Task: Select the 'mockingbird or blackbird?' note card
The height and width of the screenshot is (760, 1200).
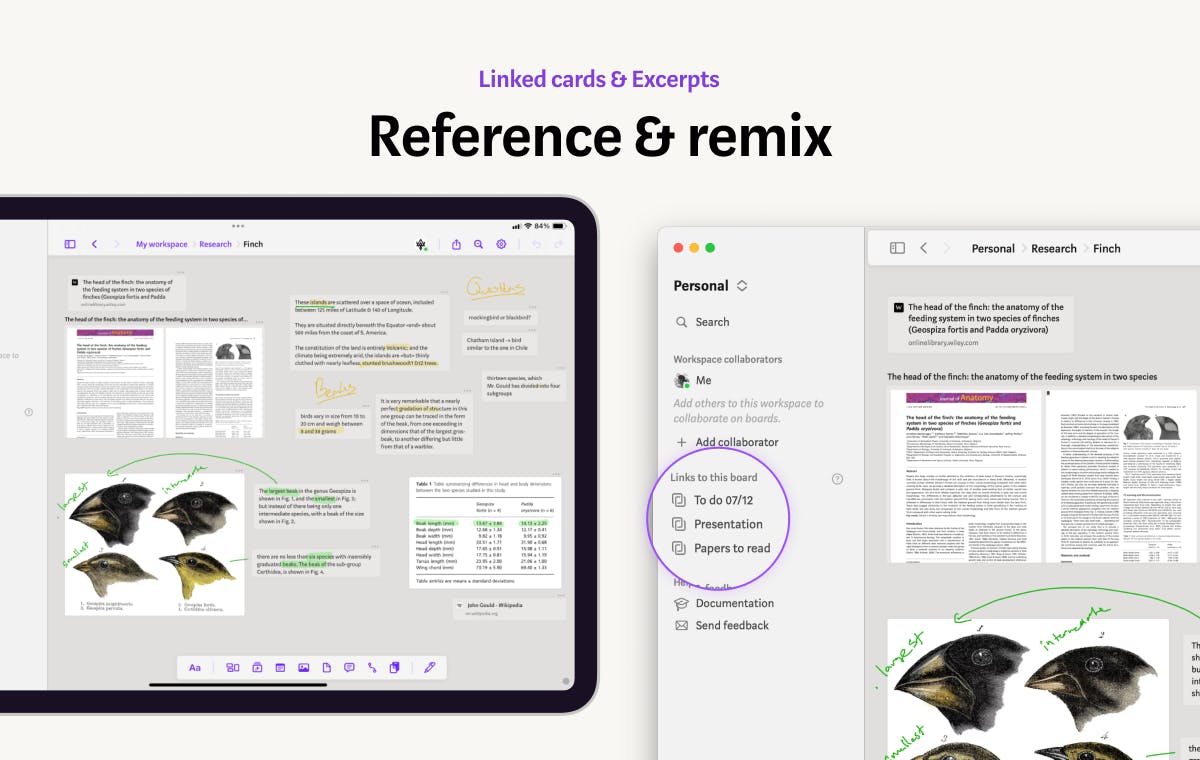Action: click(x=502, y=318)
